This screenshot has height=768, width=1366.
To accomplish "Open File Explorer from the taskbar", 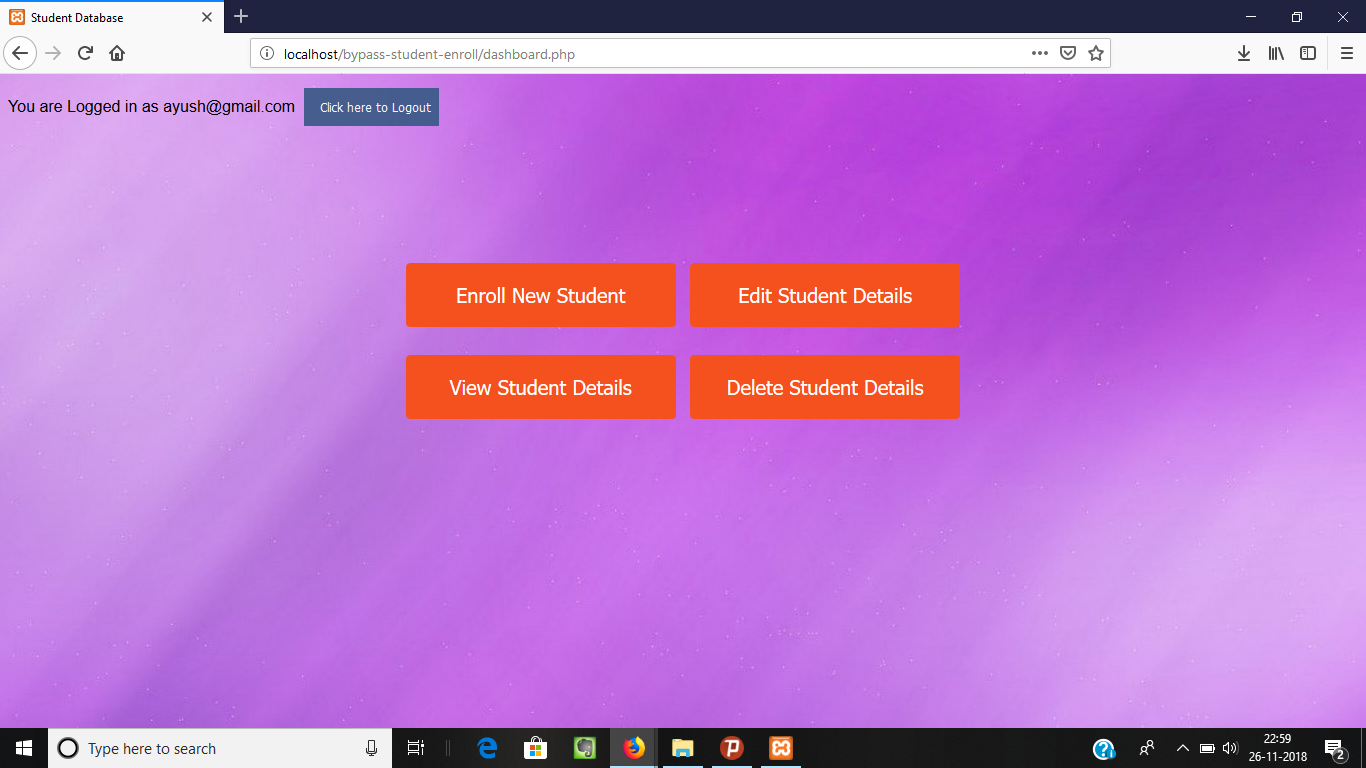I will tap(682, 747).
